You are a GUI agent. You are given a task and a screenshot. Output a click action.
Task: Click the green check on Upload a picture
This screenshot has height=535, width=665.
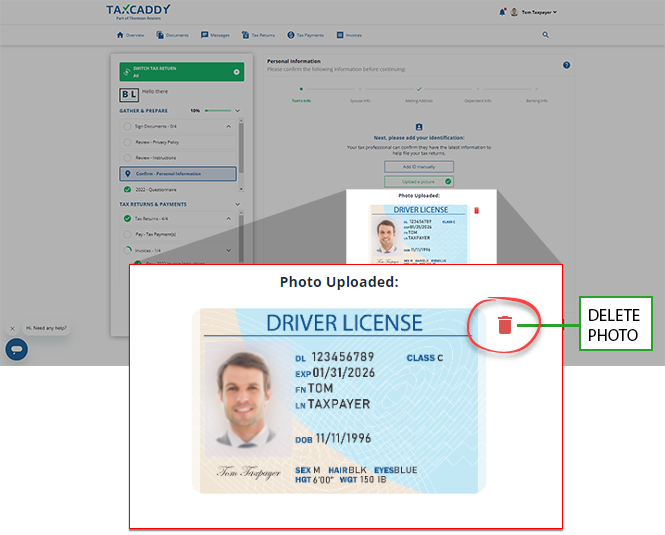[x=448, y=182]
